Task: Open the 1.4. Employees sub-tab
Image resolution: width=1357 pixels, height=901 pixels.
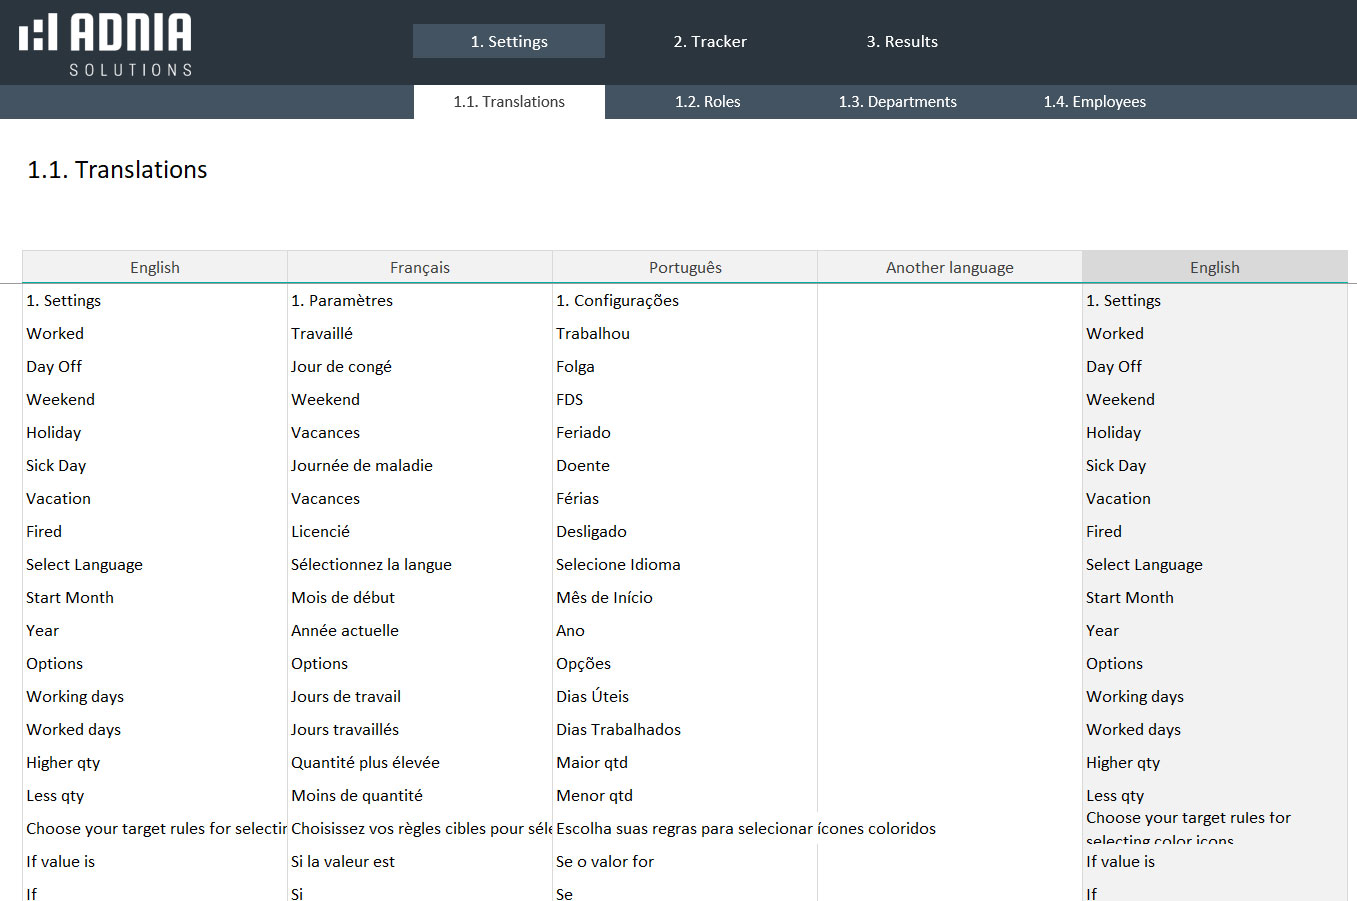Action: tap(1094, 102)
